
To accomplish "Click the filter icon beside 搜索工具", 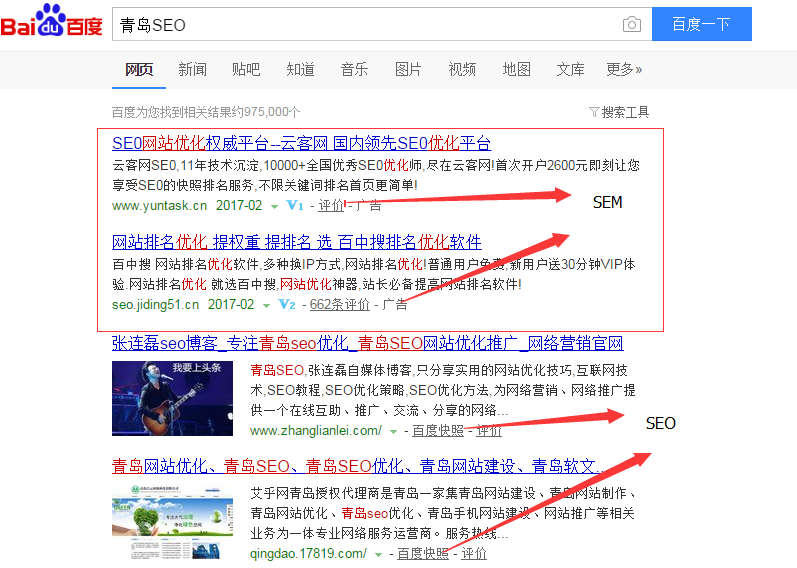I will [x=594, y=112].
